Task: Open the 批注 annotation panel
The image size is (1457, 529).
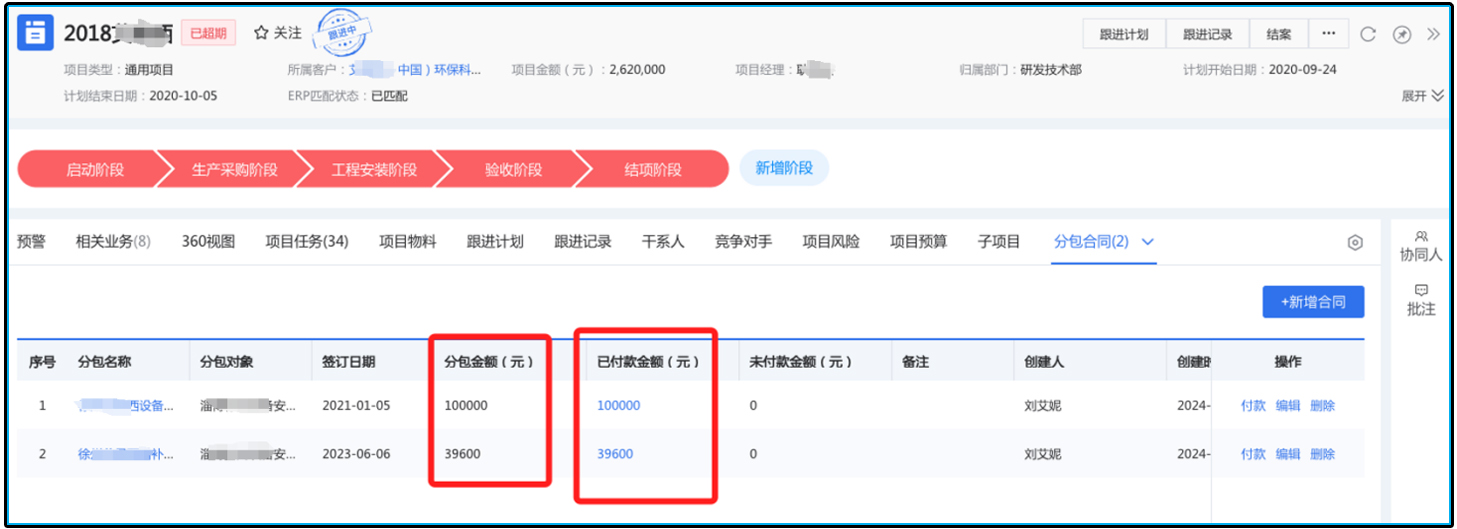Action: point(1421,300)
